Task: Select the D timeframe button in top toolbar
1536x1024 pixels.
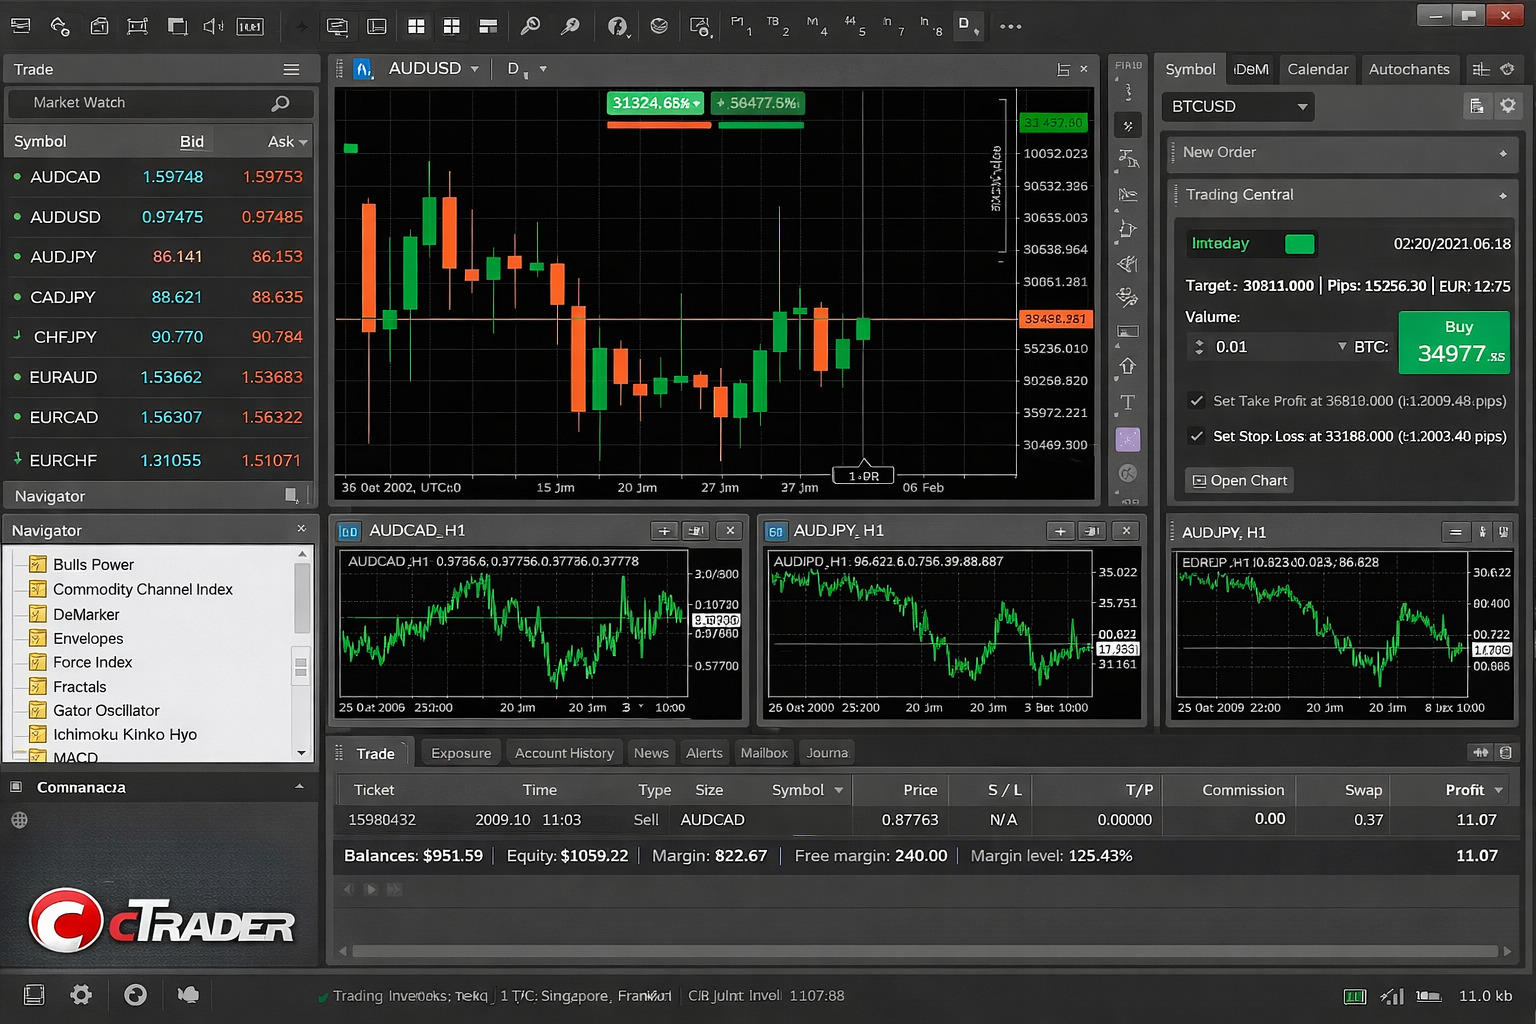Action: pyautogui.click(x=967, y=25)
